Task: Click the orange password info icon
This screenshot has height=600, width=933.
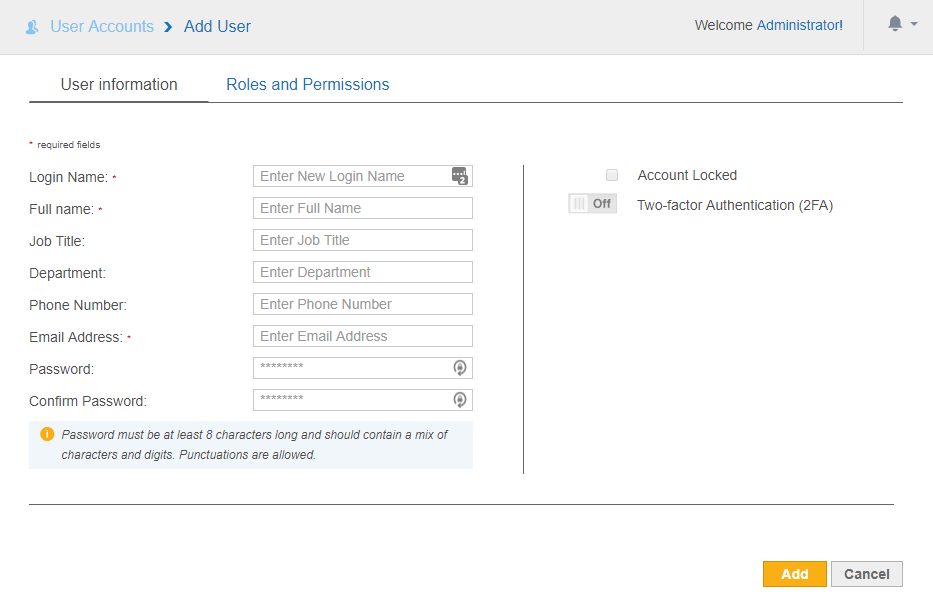Action: click(46, 435)
